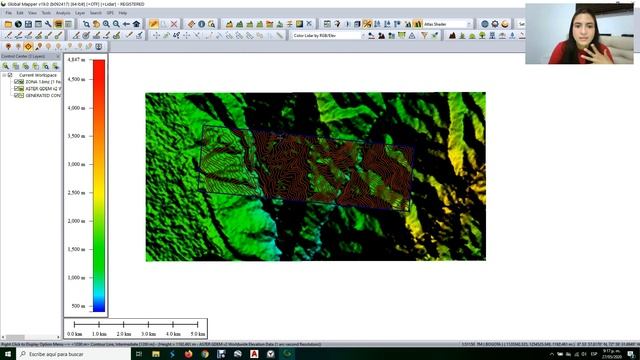Toggle the hill shading icon
Viewport: 640px width, 360px height.
[417, 24]
